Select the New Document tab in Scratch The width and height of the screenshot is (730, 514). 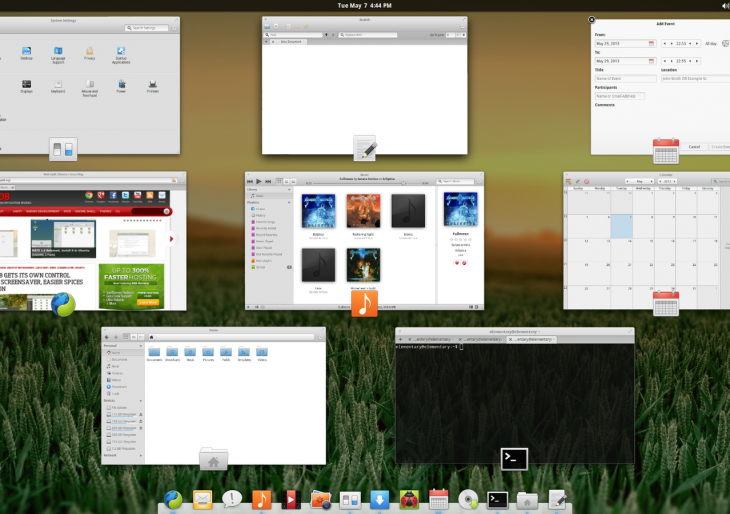click(291, 41)
